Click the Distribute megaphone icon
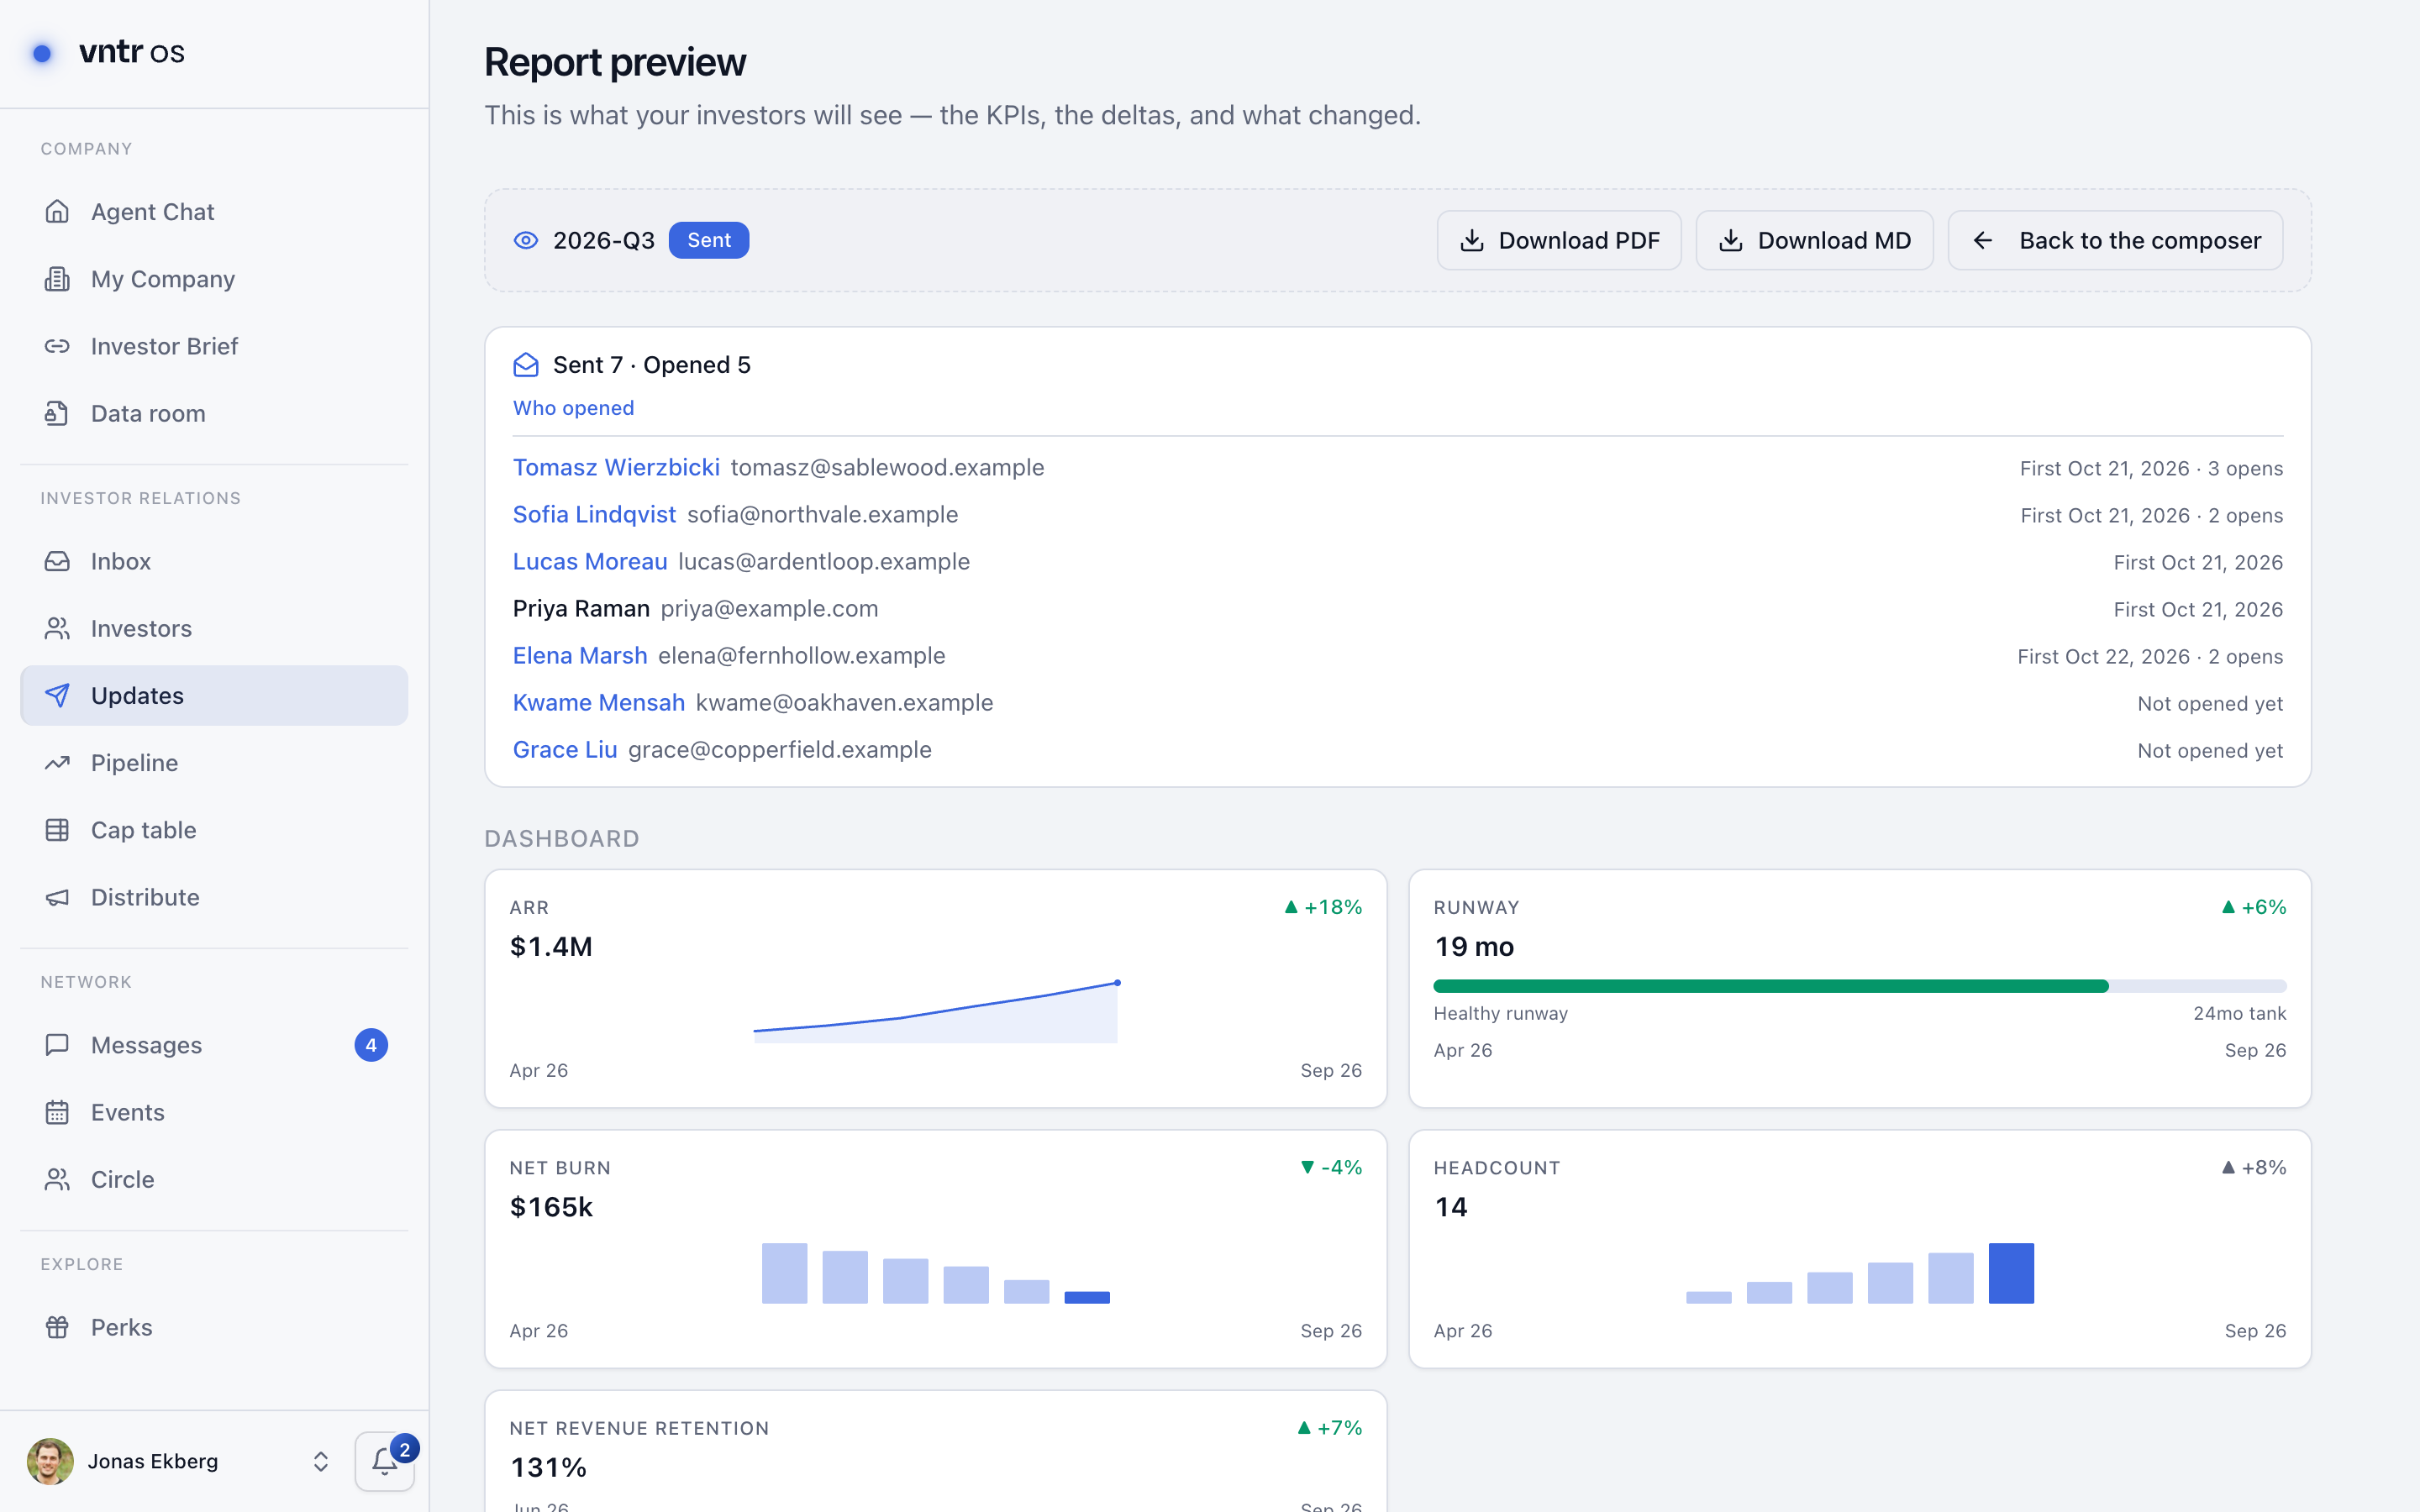Image resolution: width=2420 pixels, height=1512 pixels. click(x=57, y=897)
